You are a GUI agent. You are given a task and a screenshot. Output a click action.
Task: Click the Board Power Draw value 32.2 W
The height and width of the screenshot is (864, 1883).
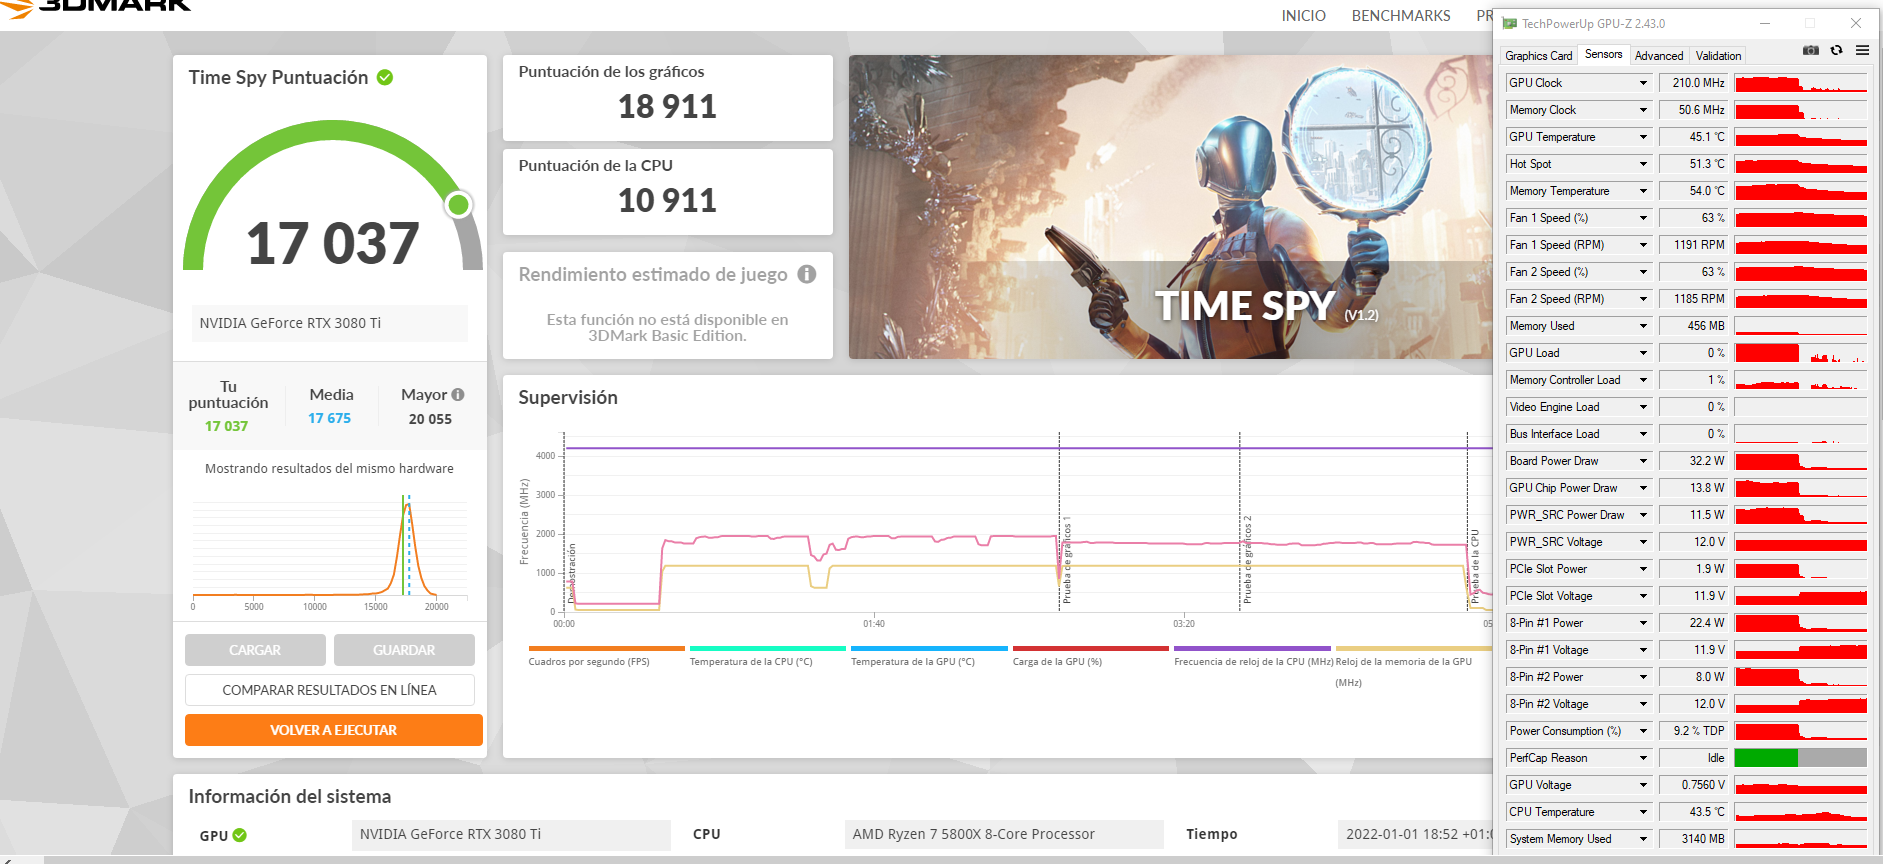click(x=1694, y=461)
